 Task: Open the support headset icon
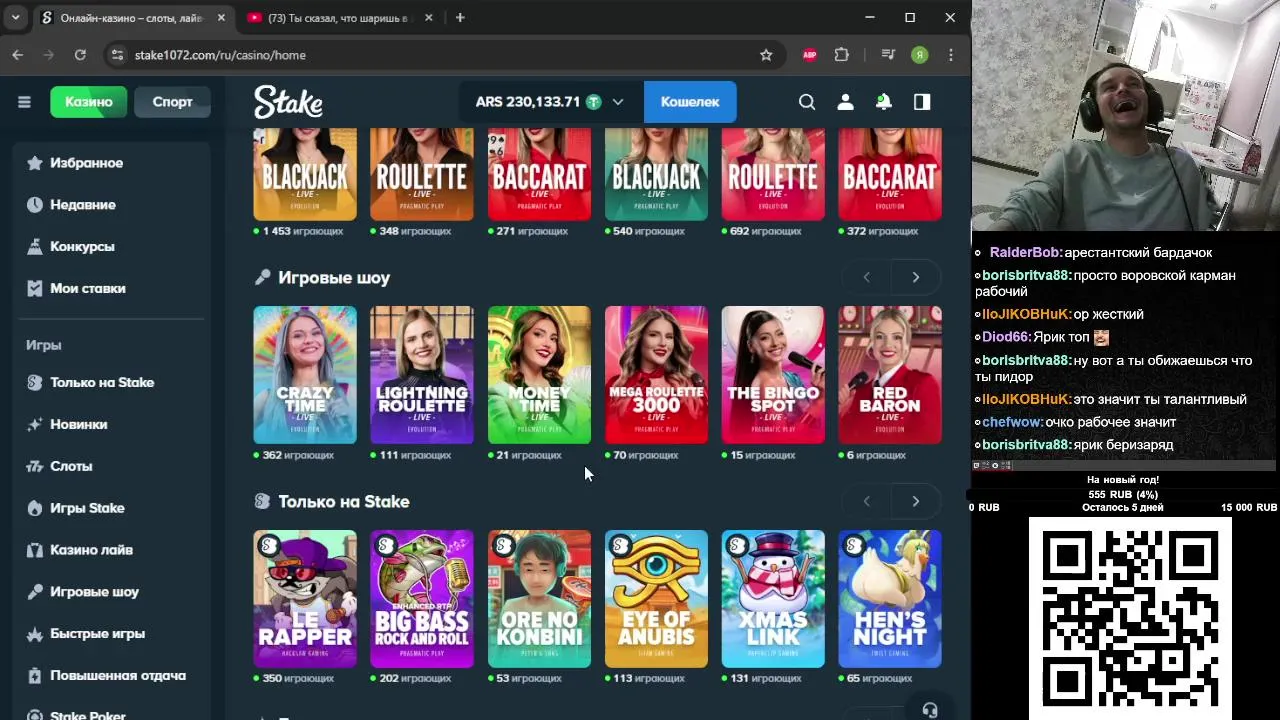tap(930, 710)
